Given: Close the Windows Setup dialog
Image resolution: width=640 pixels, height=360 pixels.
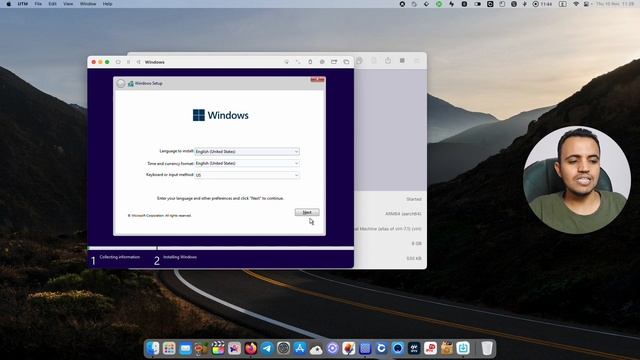Looking at the screenshot, I should point(317,80).
